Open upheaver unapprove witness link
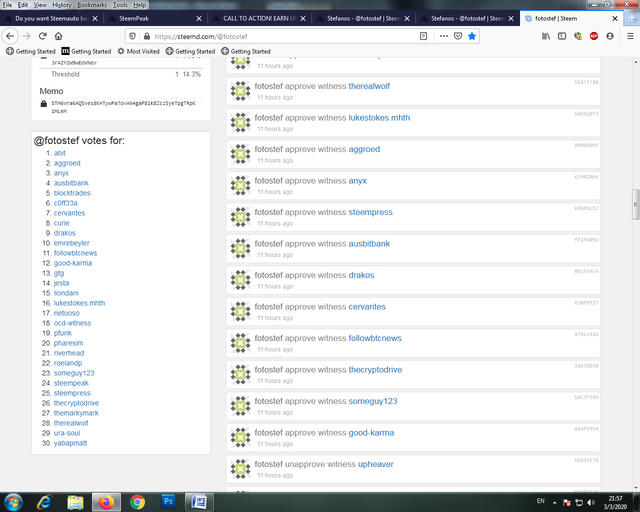 coord(376,464)
